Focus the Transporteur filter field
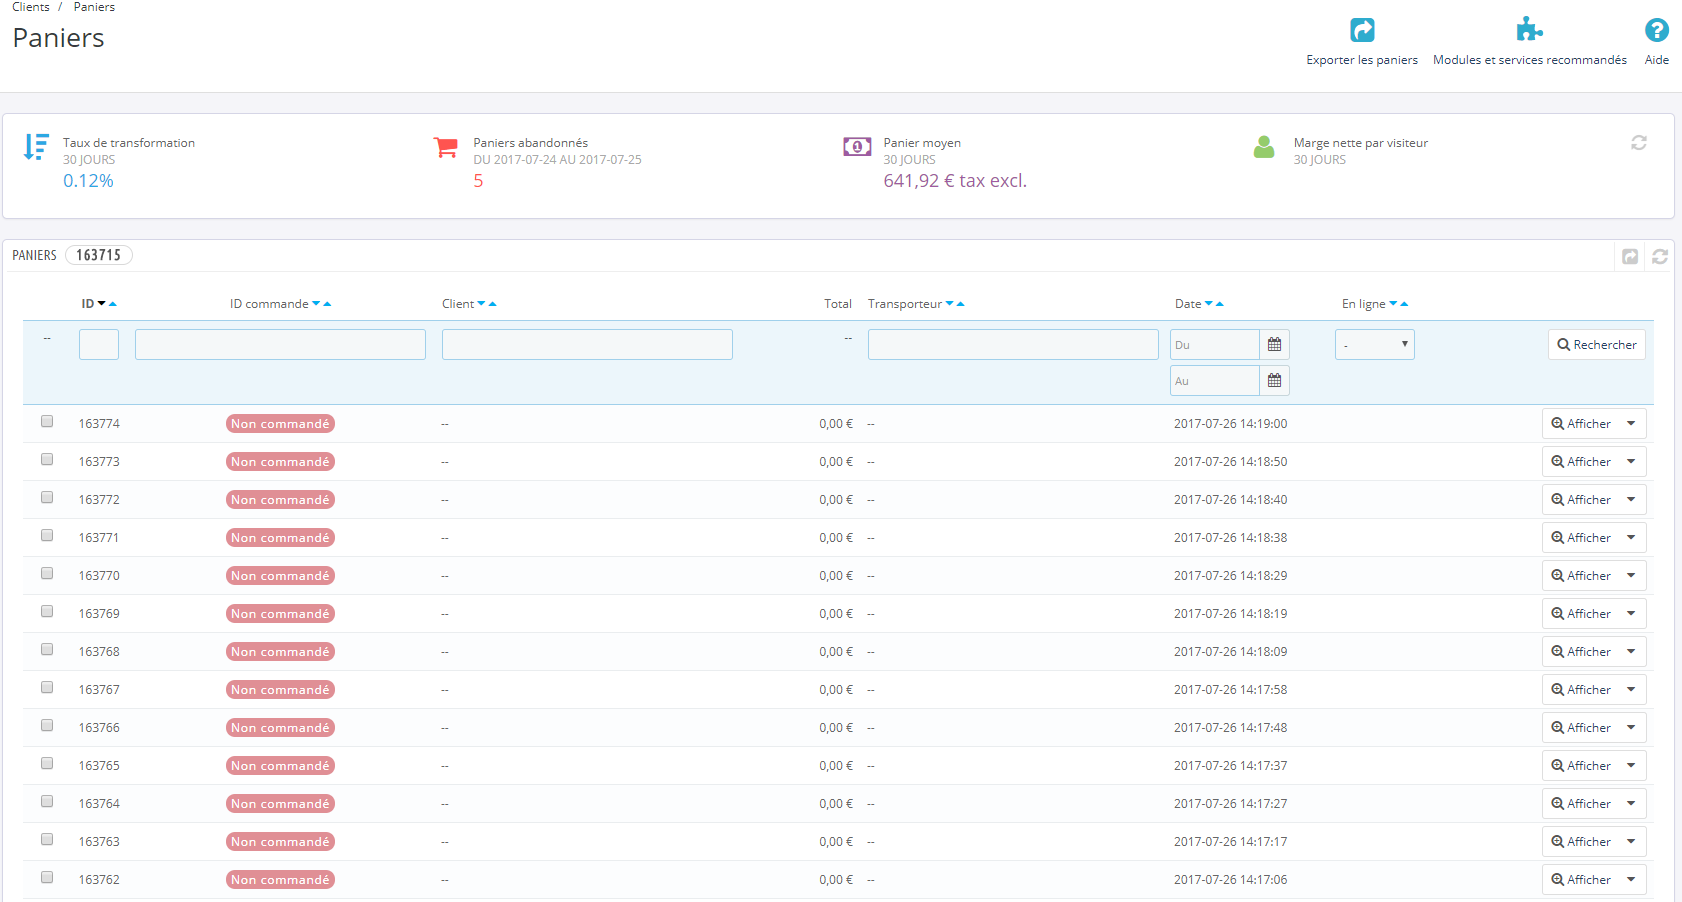The width and height of the screenshot is (1682, 902). coord(1013,345)
